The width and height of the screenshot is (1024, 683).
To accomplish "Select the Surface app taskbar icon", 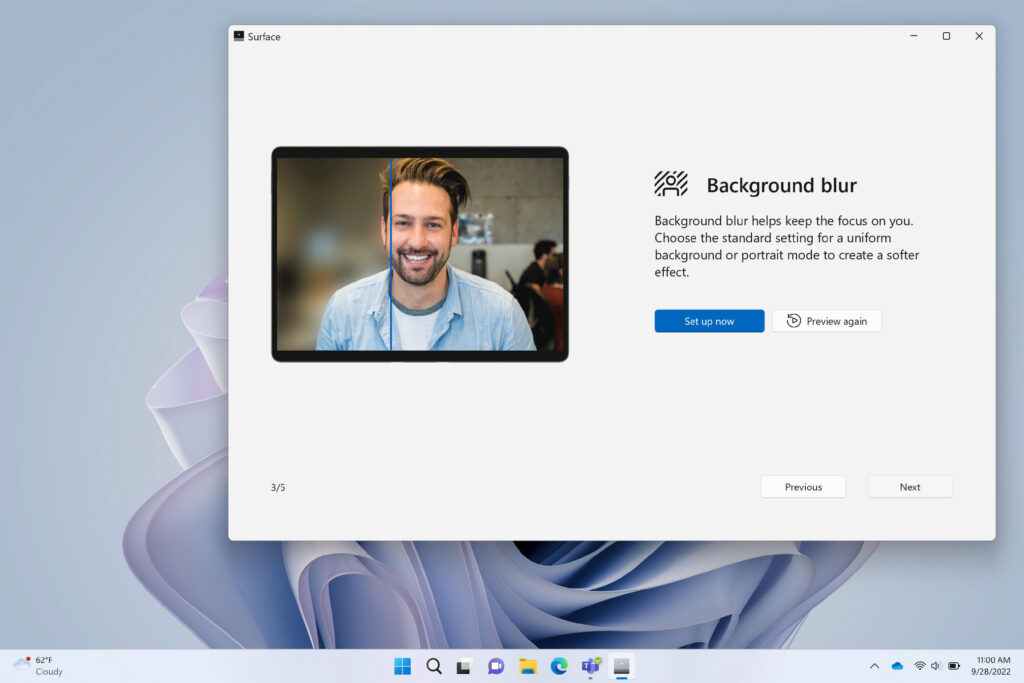I will click(x=621, y=666).
